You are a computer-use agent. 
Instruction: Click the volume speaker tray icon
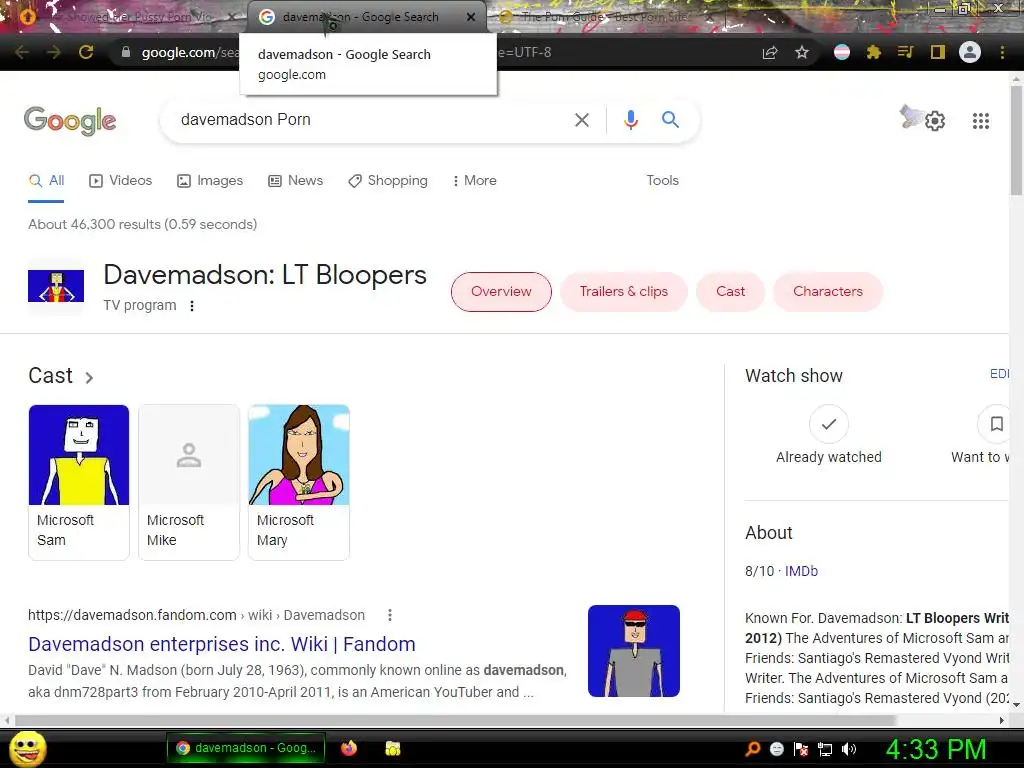pyautogui.click(x=849, y=749)
